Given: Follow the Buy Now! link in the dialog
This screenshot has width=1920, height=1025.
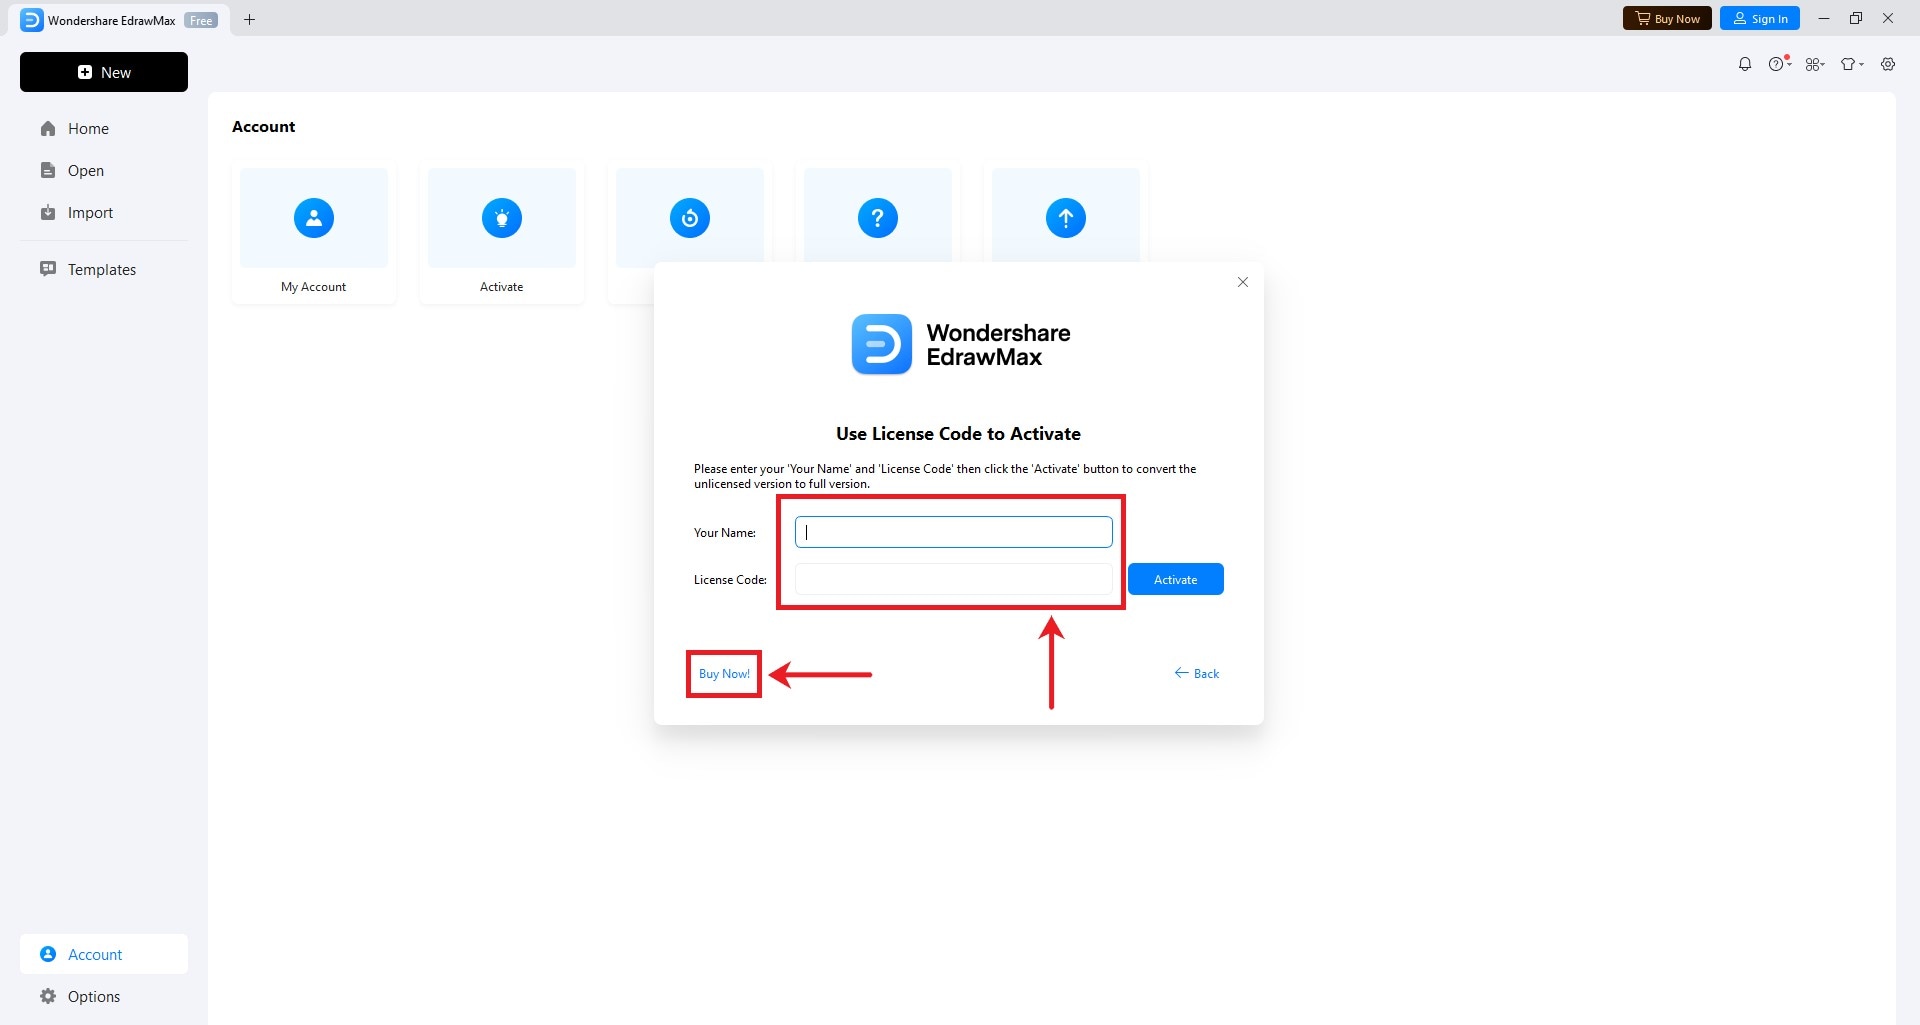Looking at the screenshot, I should point(724,674).
